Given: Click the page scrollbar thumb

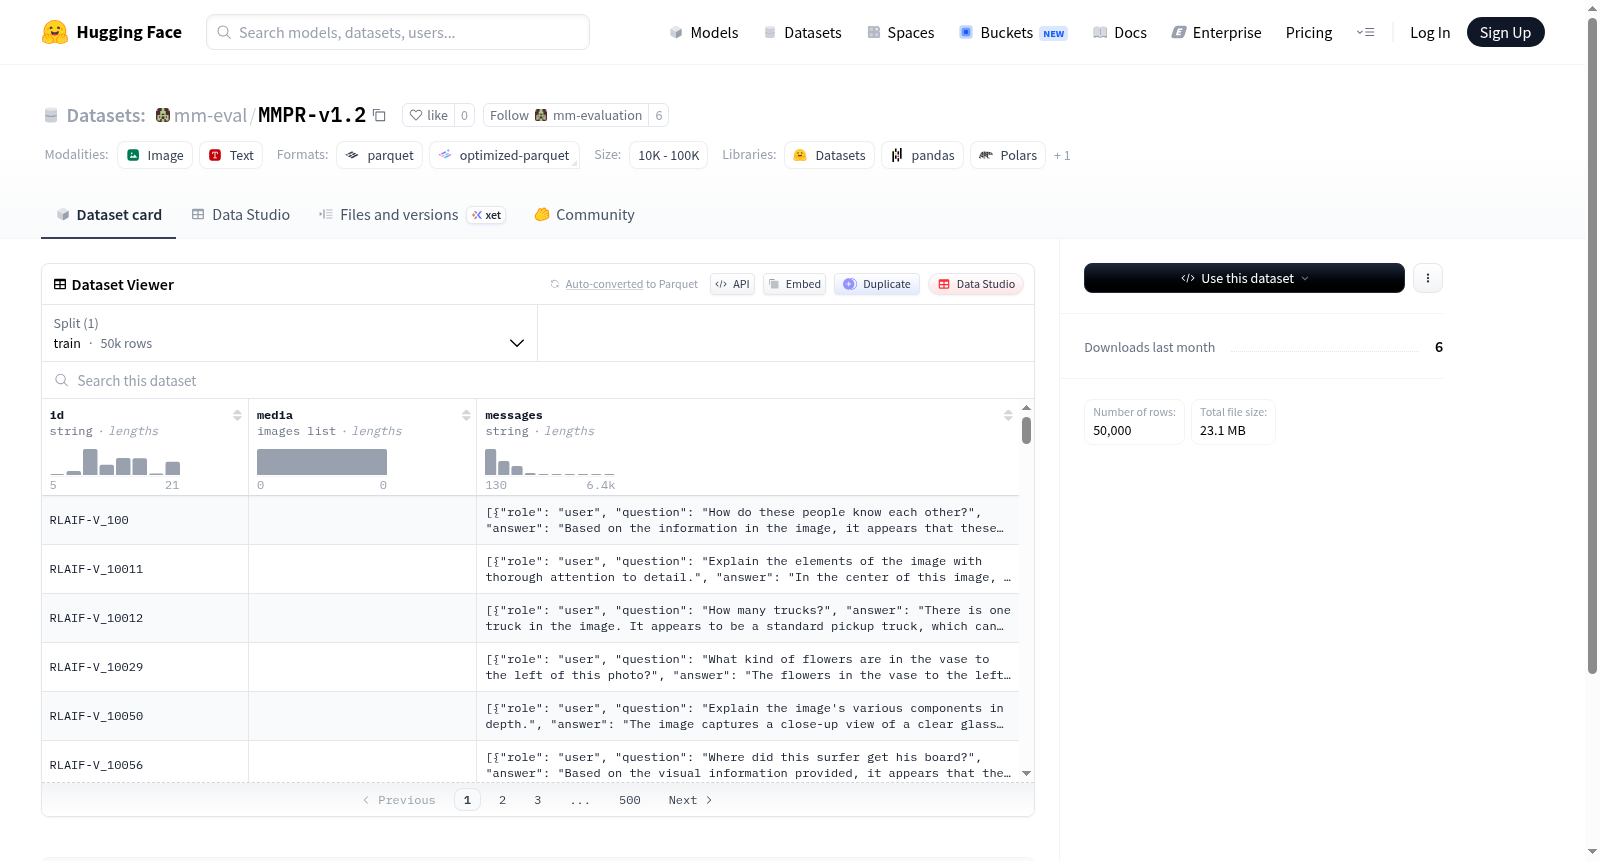Looking at the screenshot, I should [1592, 345].
